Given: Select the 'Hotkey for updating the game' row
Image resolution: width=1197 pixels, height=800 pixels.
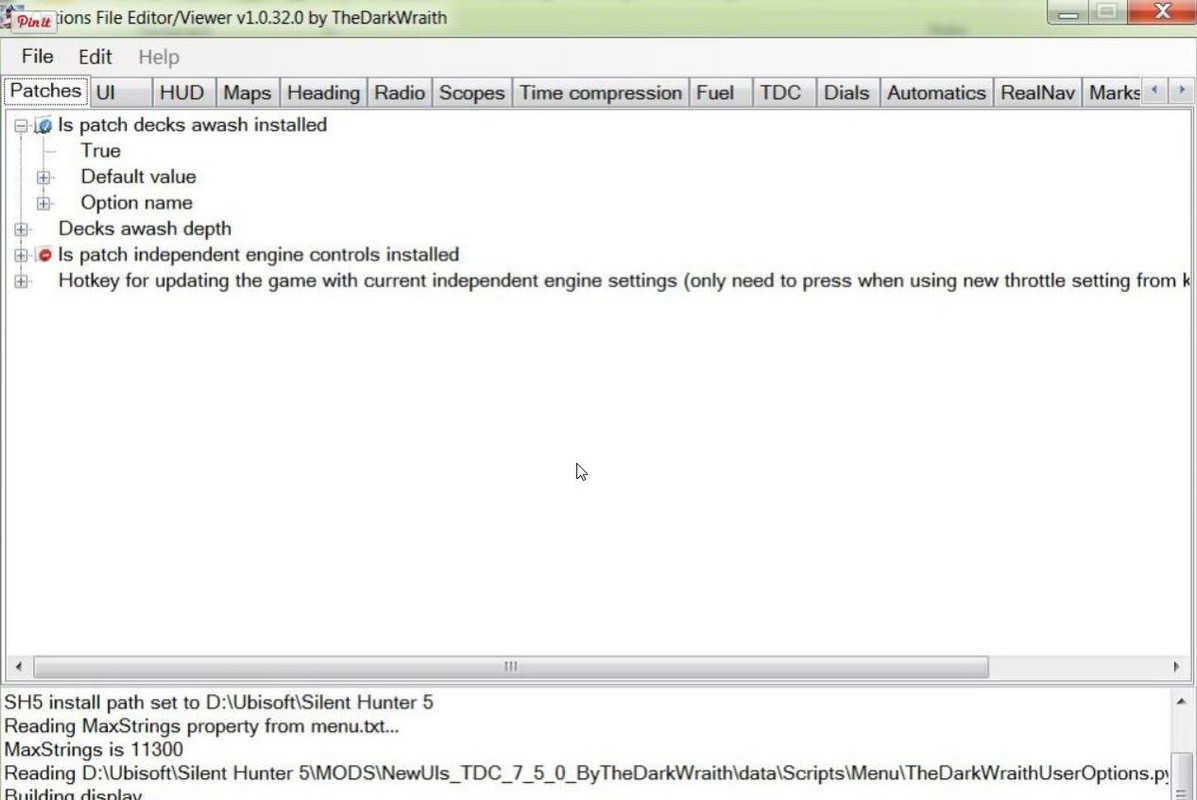Looking at the screenshot, I should click(624, 281).
